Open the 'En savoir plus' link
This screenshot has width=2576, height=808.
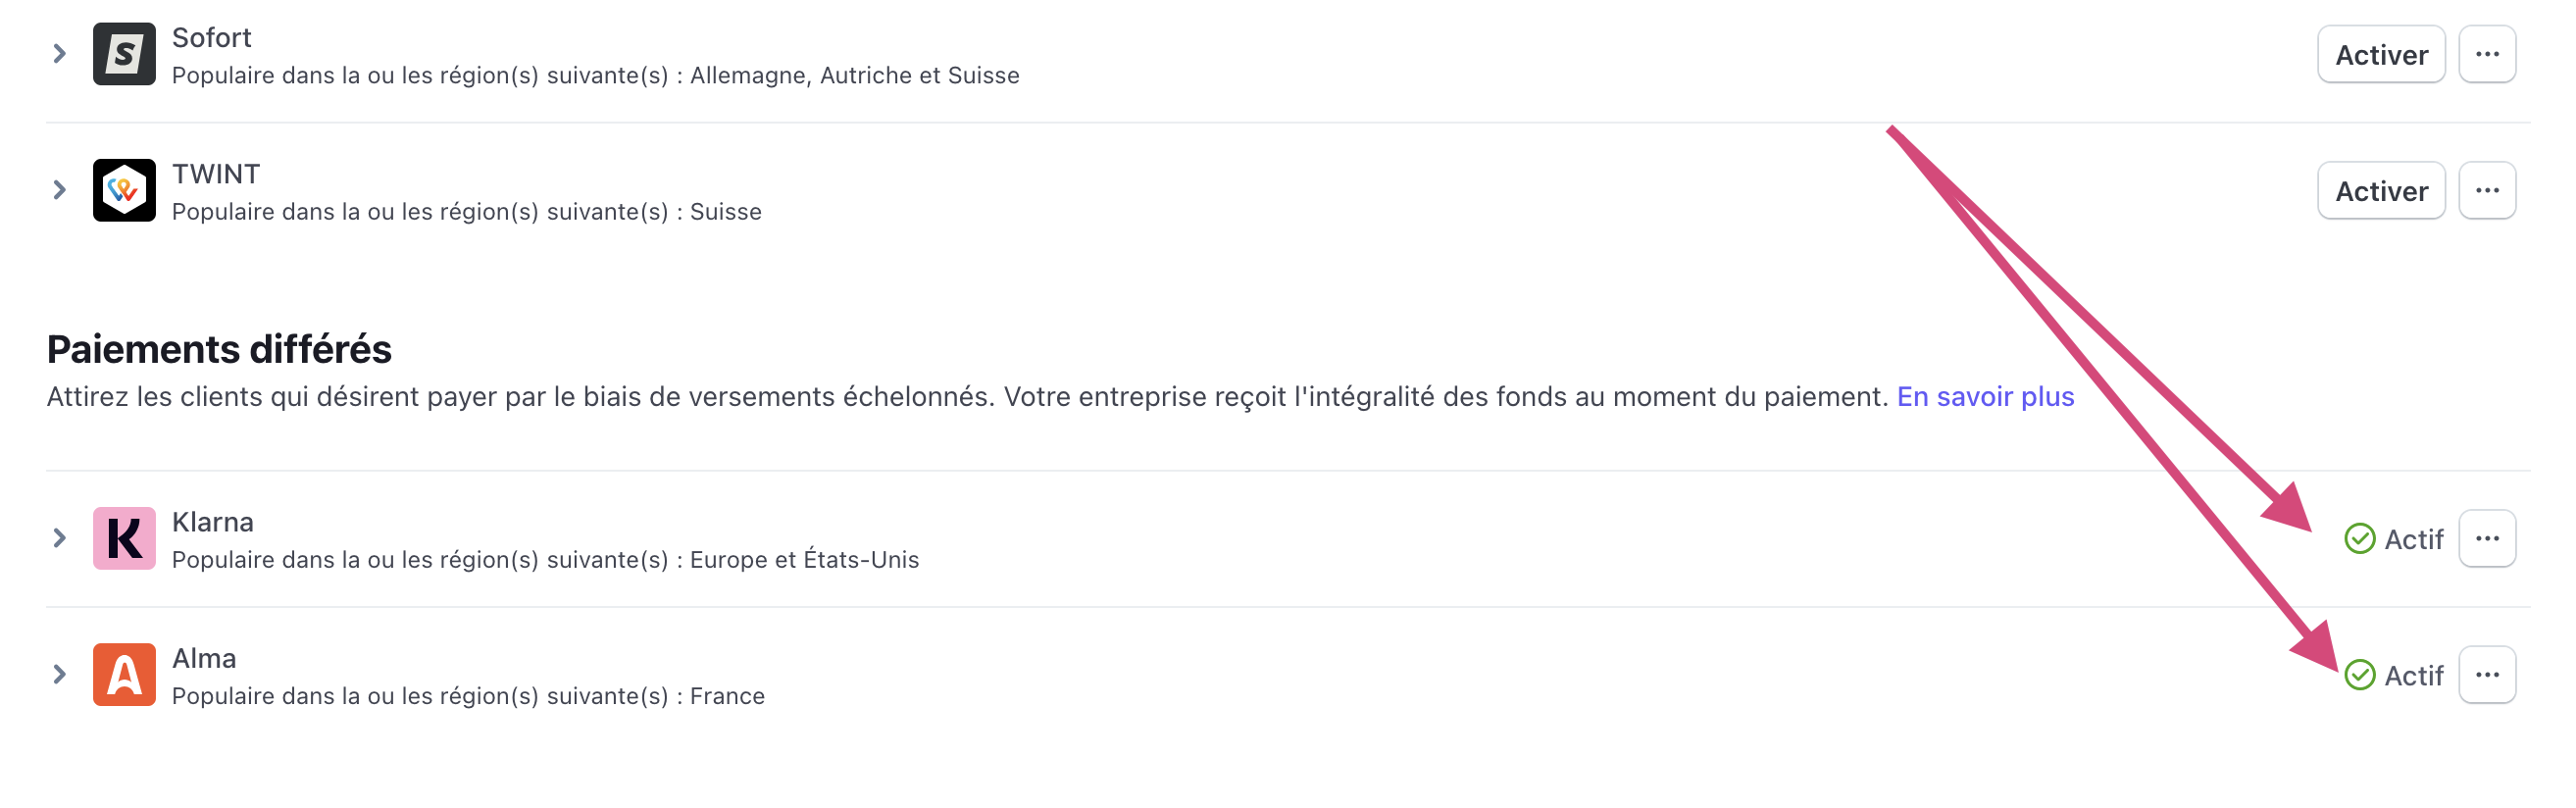(x=1985, y=396)
